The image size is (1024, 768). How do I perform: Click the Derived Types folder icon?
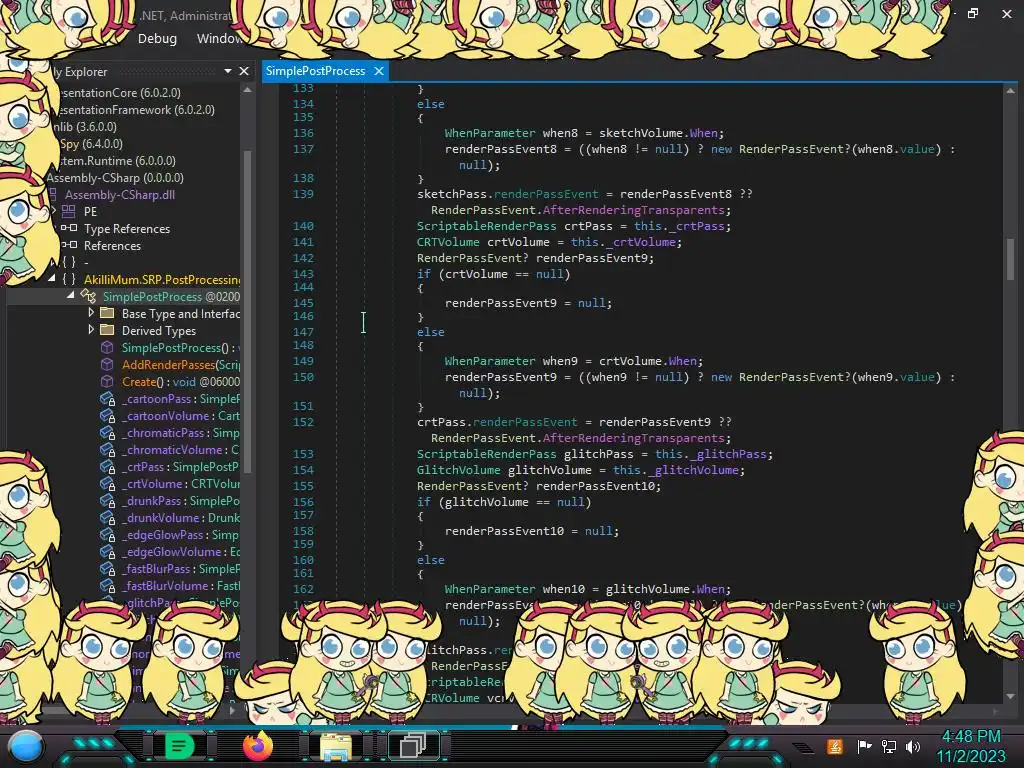pos(107,330)
